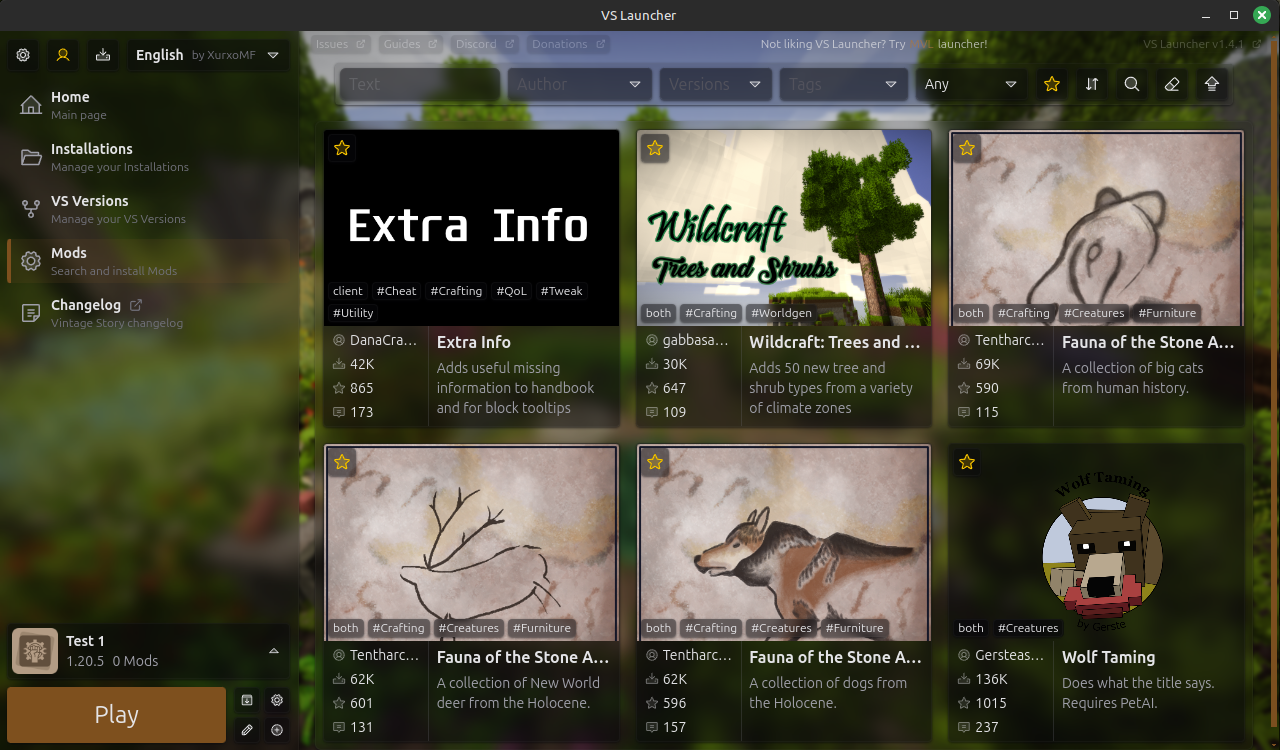Open Installations section
1280x750 pixels.
tap(148, 157)
